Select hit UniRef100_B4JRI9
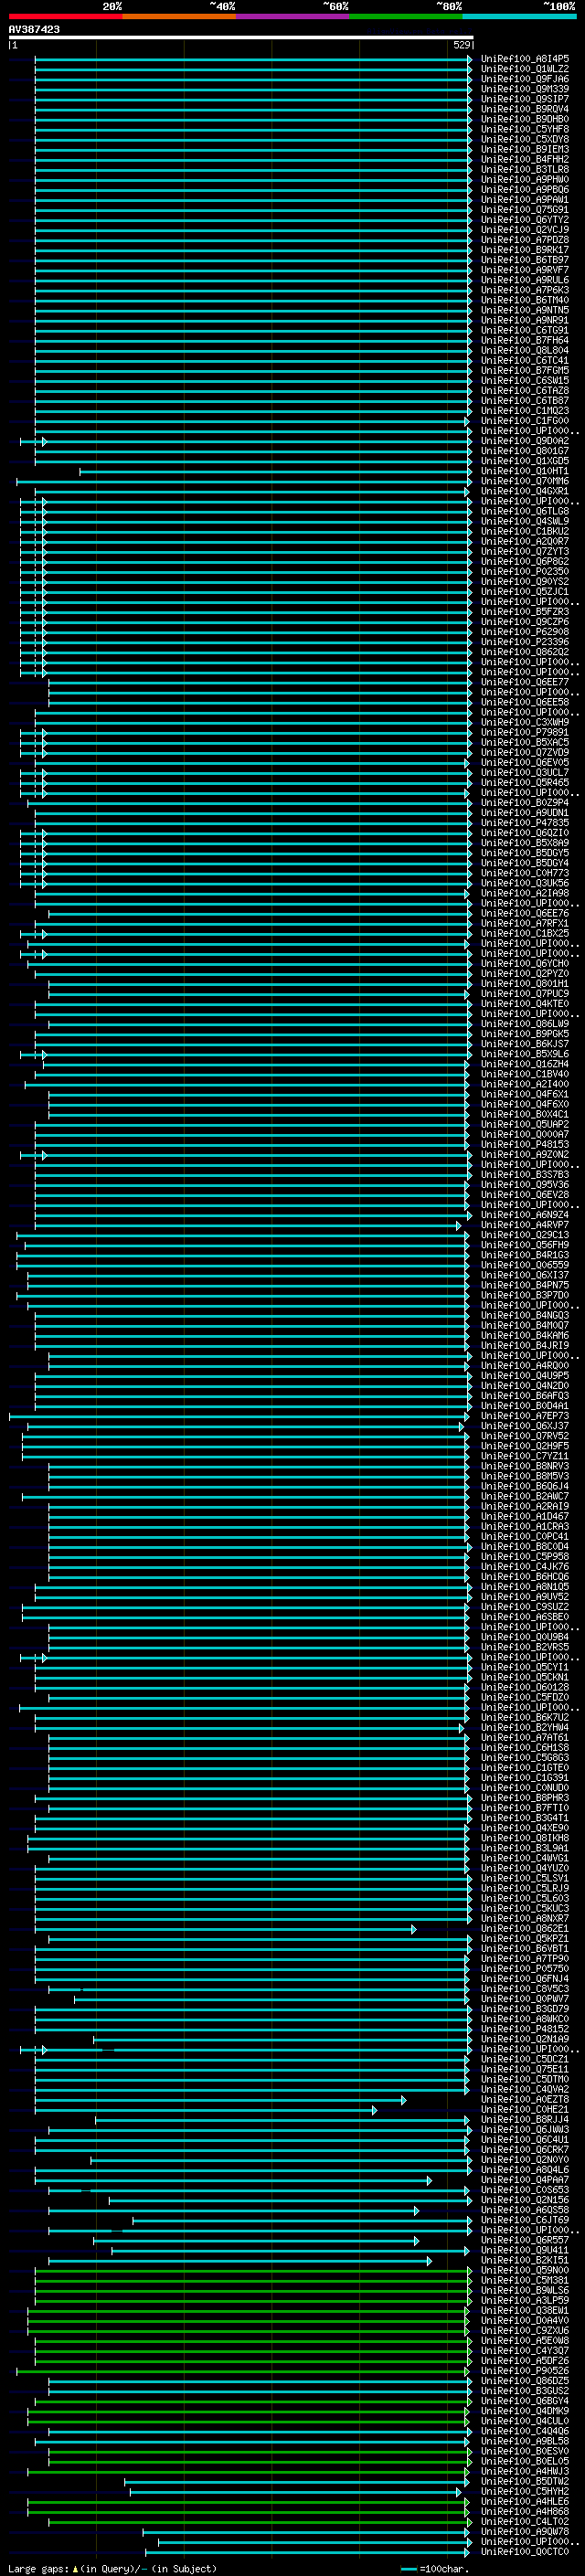Viewport: 585px width, 2576px height. (524, 1345)
